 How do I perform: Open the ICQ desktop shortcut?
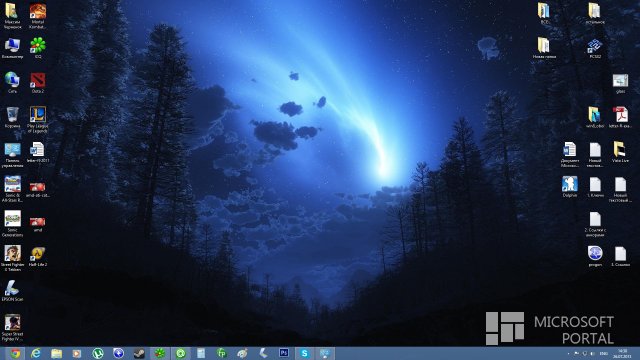38,48
